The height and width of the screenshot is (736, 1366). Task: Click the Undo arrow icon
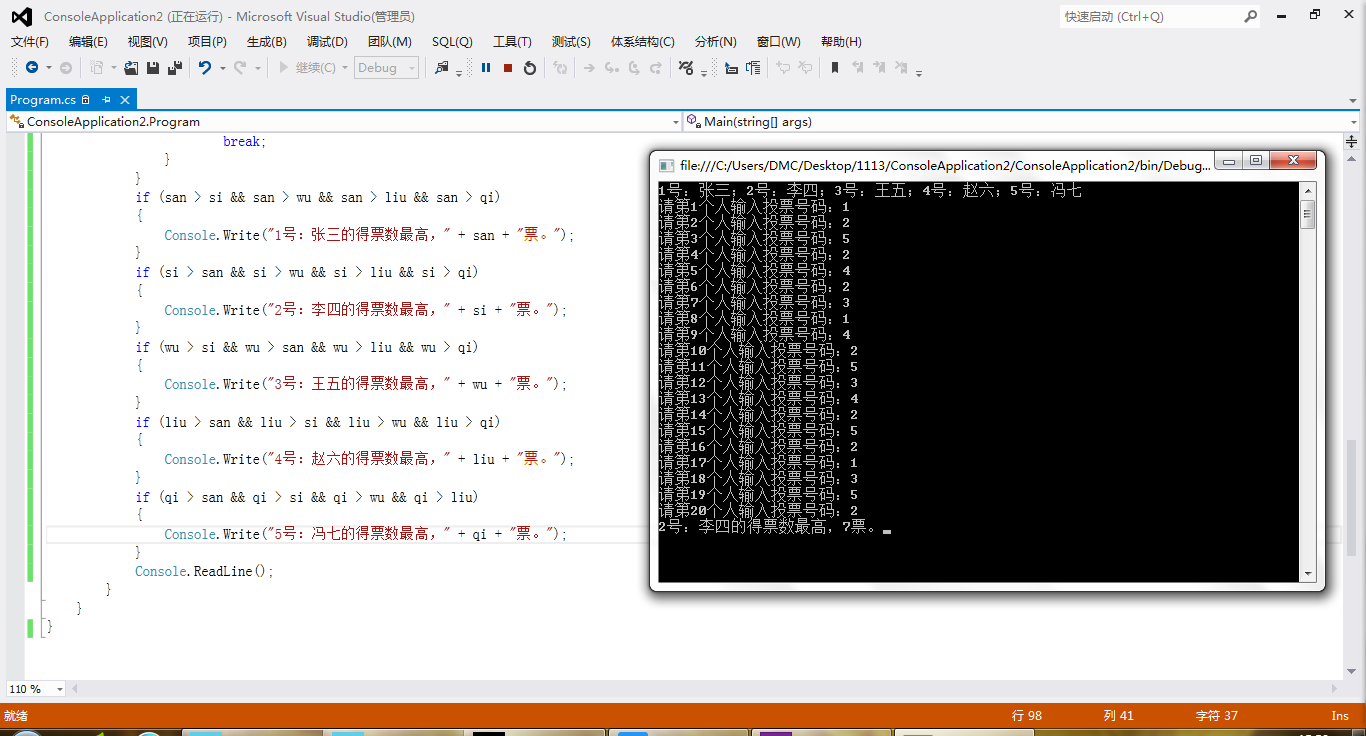[x=205, y=68]
